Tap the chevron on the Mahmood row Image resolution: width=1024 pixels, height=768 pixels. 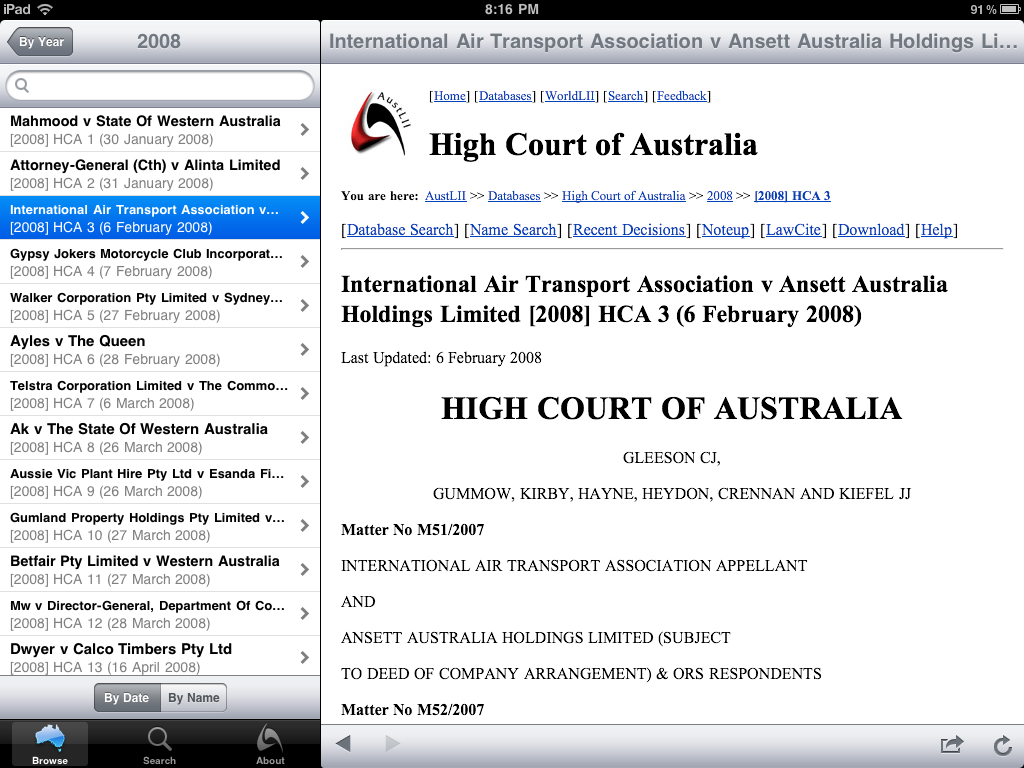[x=304, y=129]
